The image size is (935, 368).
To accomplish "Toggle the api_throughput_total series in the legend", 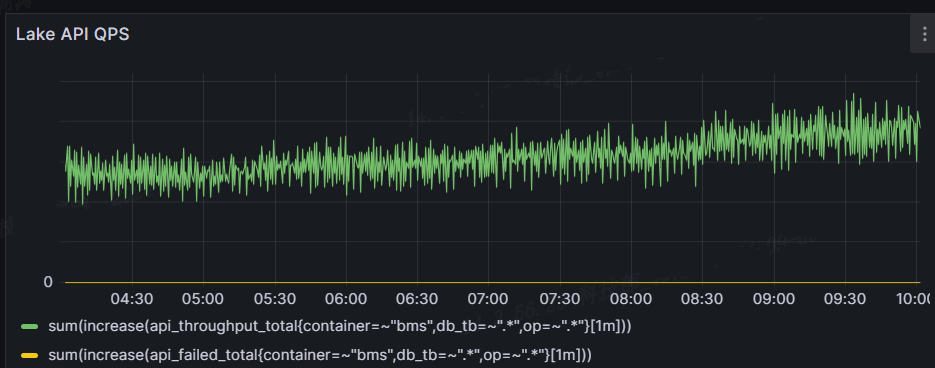I will (x=340, y=326).
